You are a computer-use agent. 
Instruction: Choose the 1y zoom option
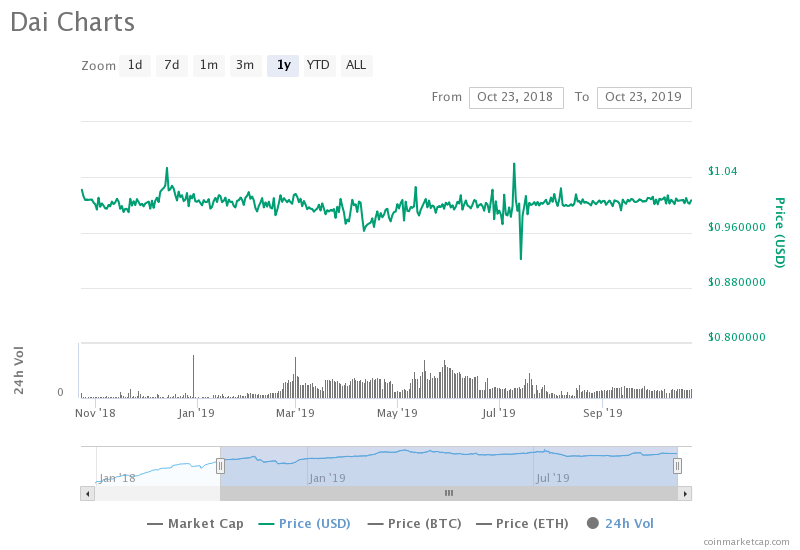283,65
